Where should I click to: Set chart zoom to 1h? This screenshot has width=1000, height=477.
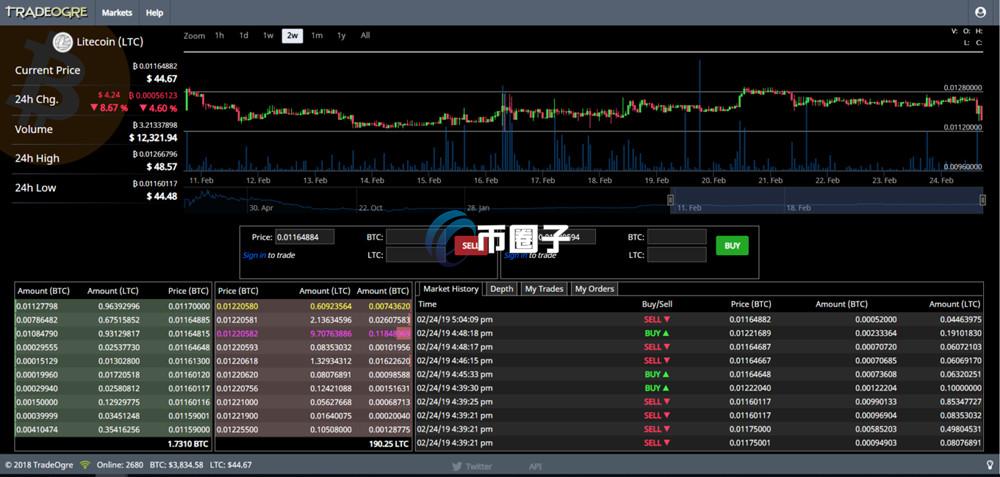(x=219, y=36)
